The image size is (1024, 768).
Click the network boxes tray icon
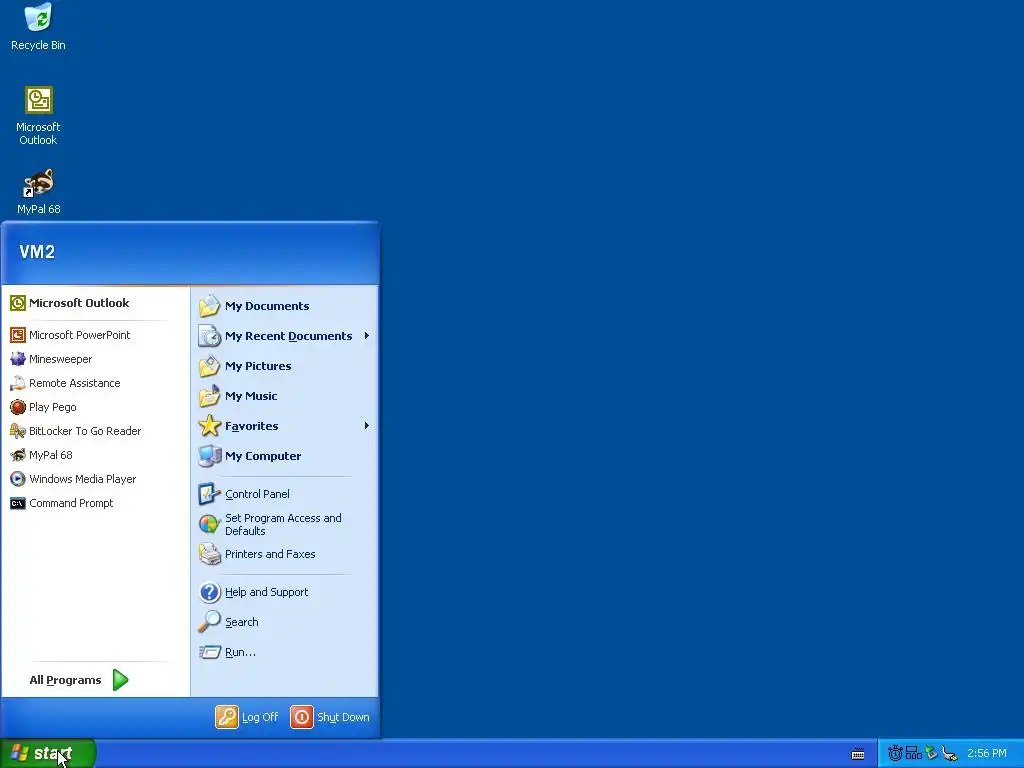[914, 753]
